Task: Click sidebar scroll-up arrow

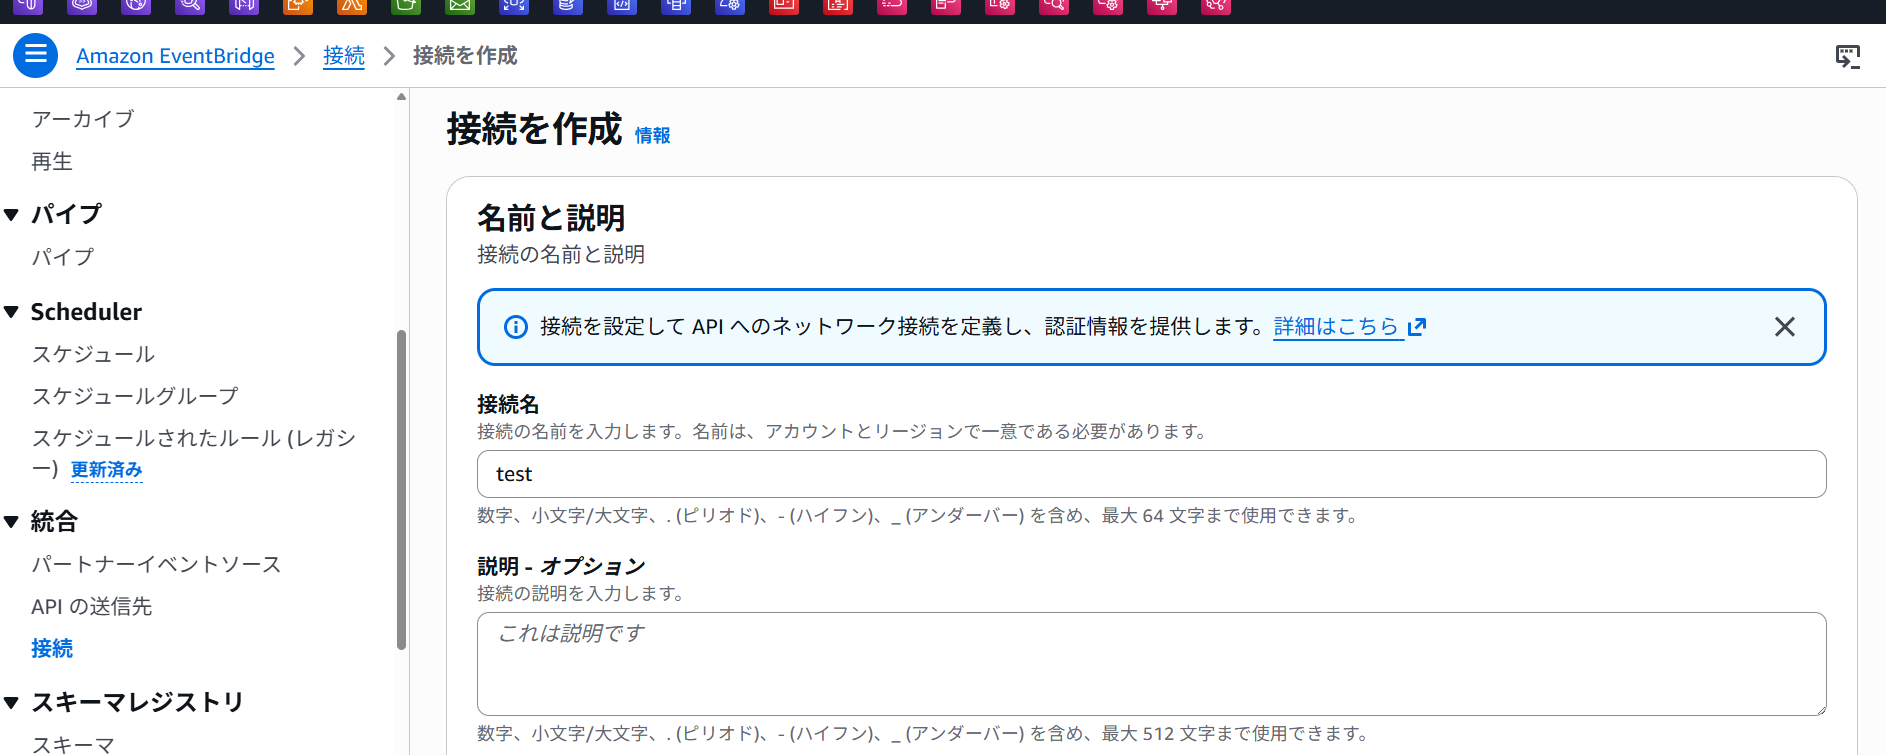Action: [401, 97]
